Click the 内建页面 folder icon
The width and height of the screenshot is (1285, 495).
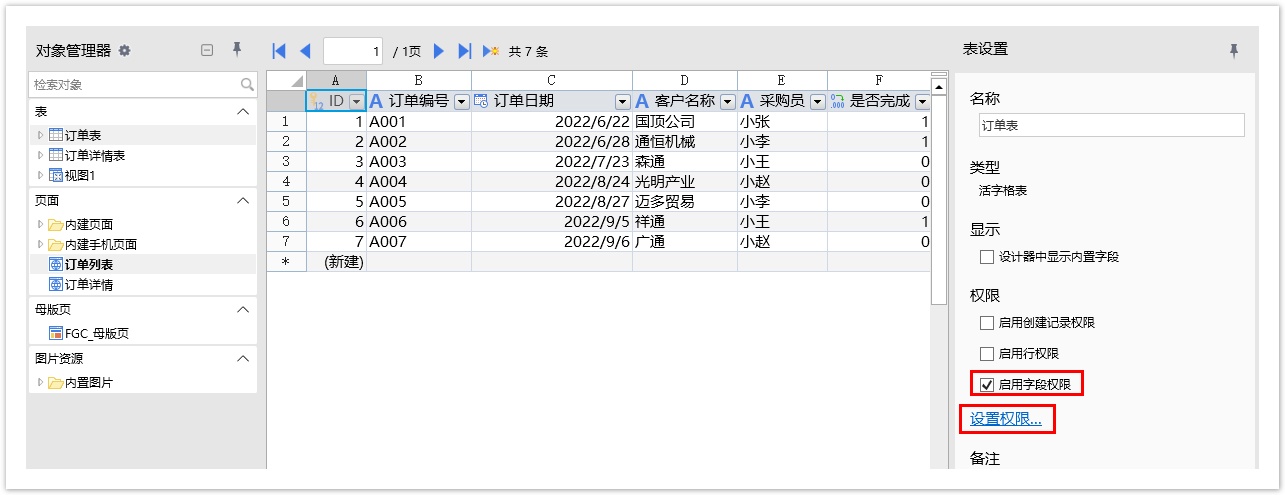click(x=56, y=224)
